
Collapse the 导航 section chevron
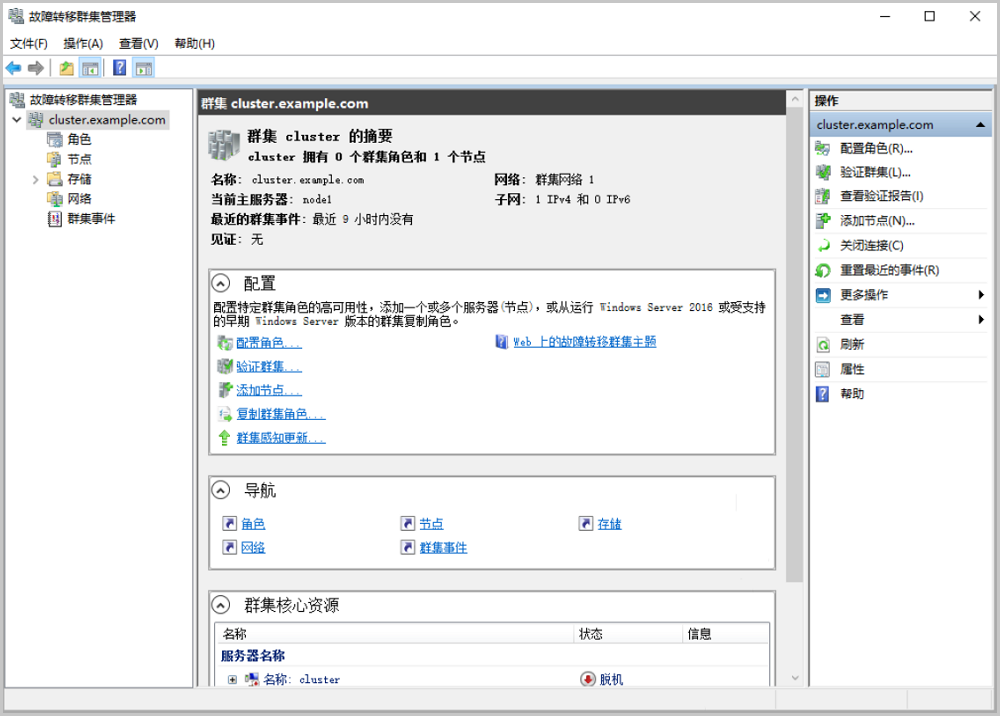coord(221,490)
